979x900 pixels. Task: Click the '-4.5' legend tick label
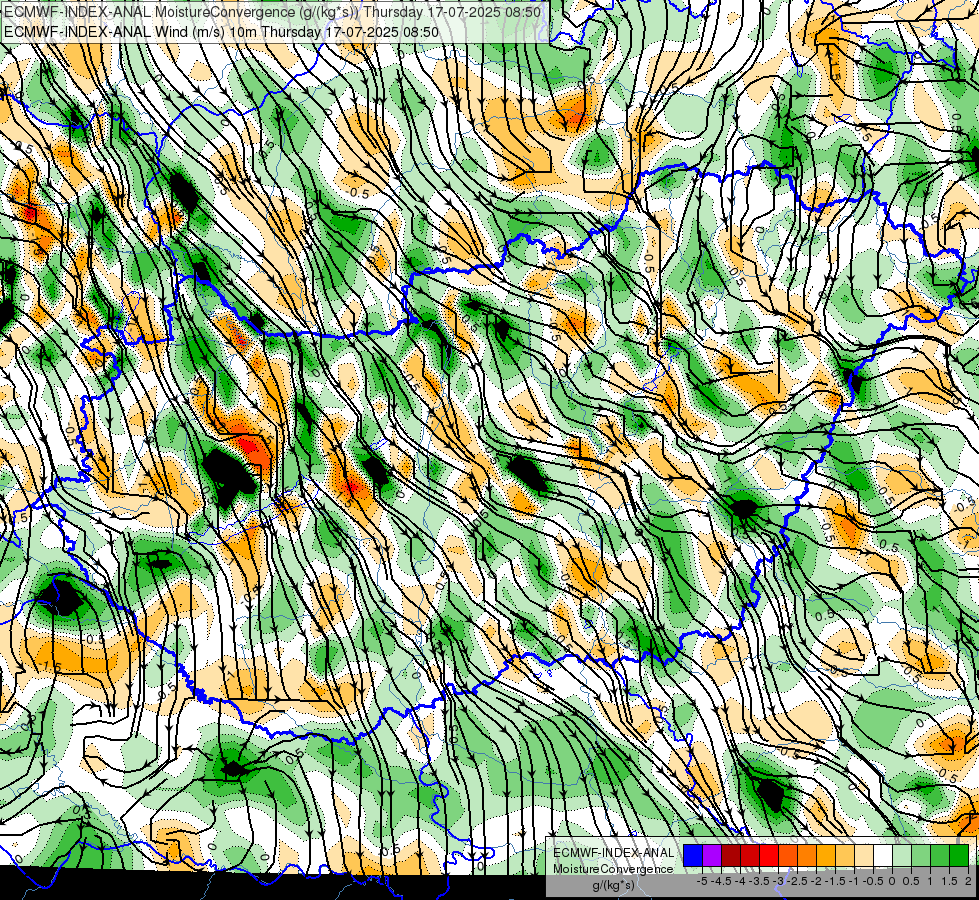(x=721, y=881)
